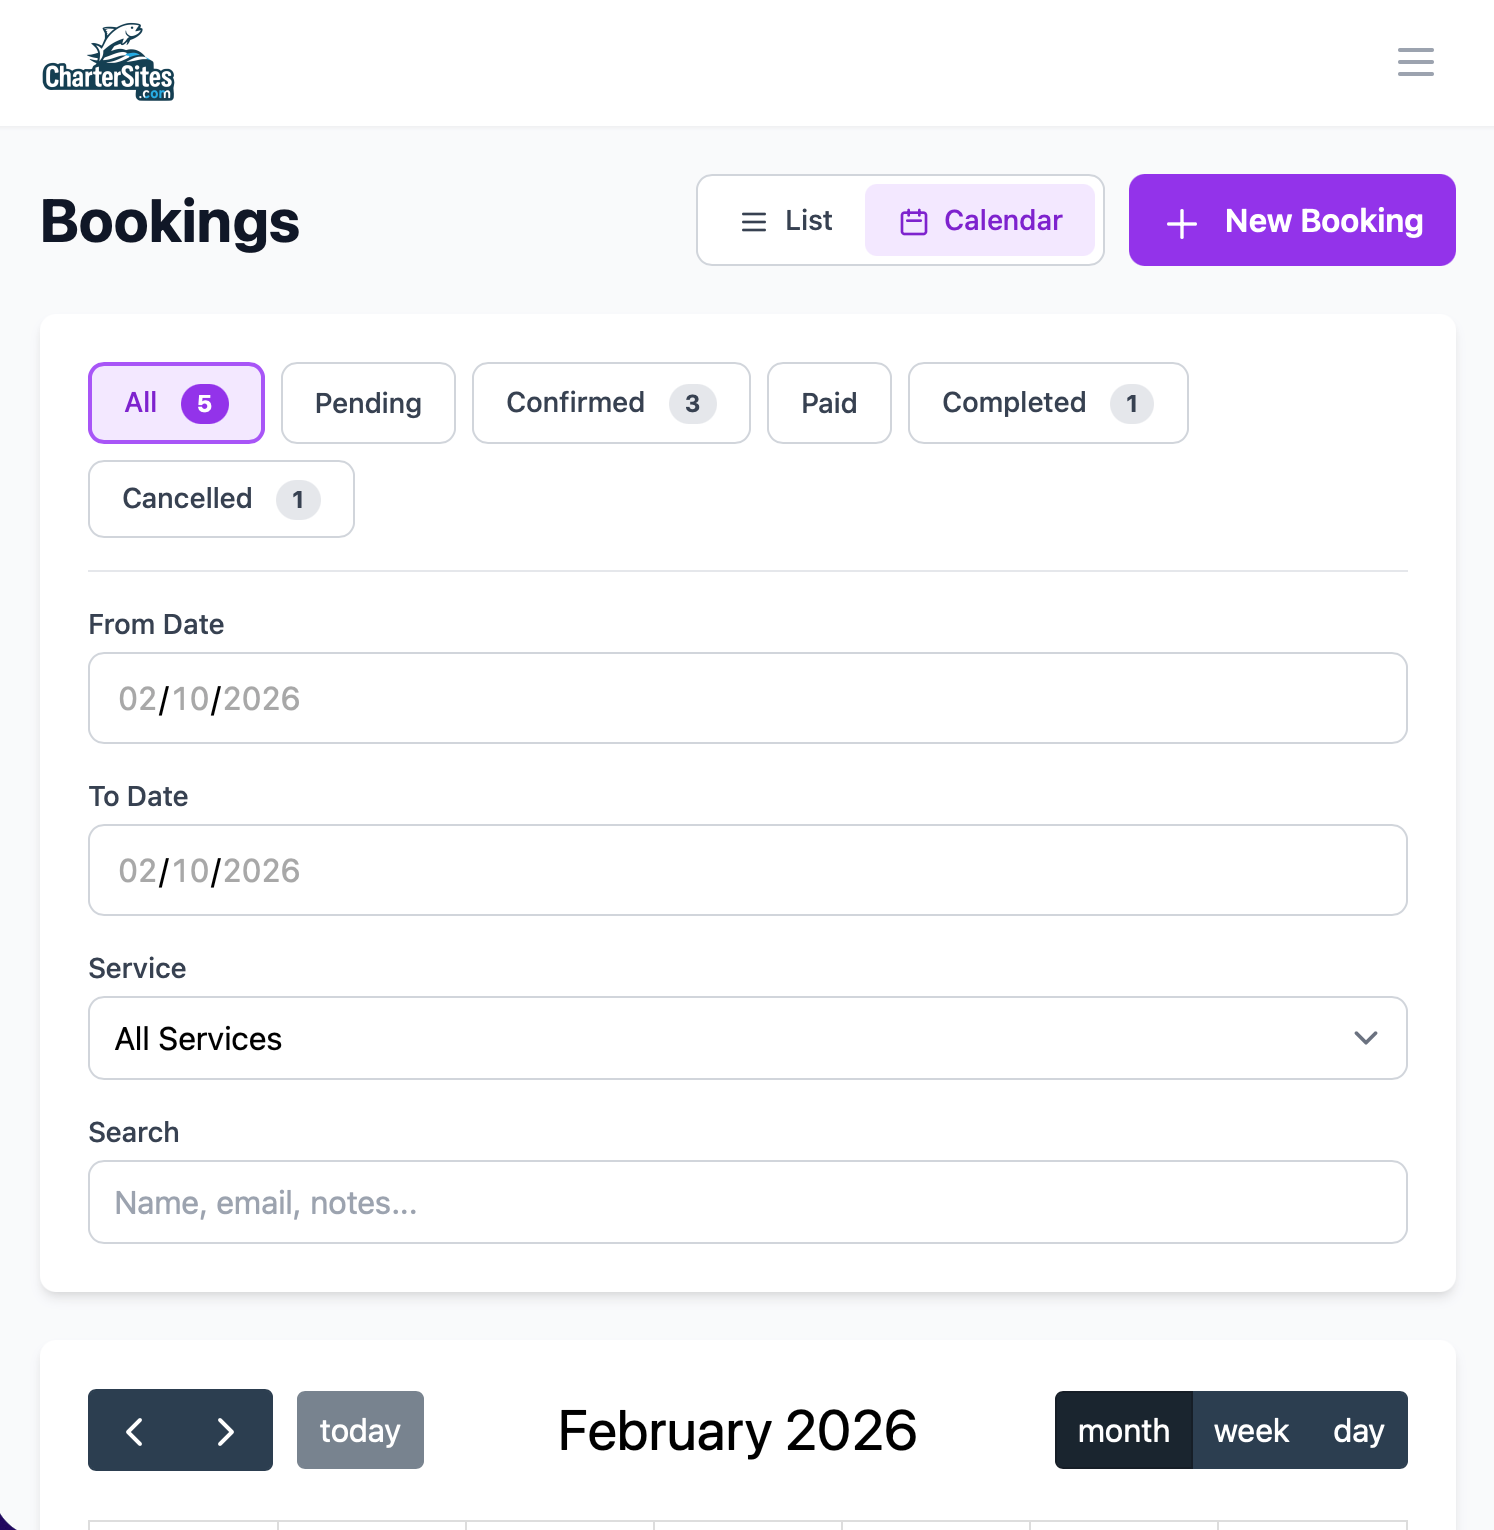
Task: Jump to today in the calendar
Action: click(360, 1430)
